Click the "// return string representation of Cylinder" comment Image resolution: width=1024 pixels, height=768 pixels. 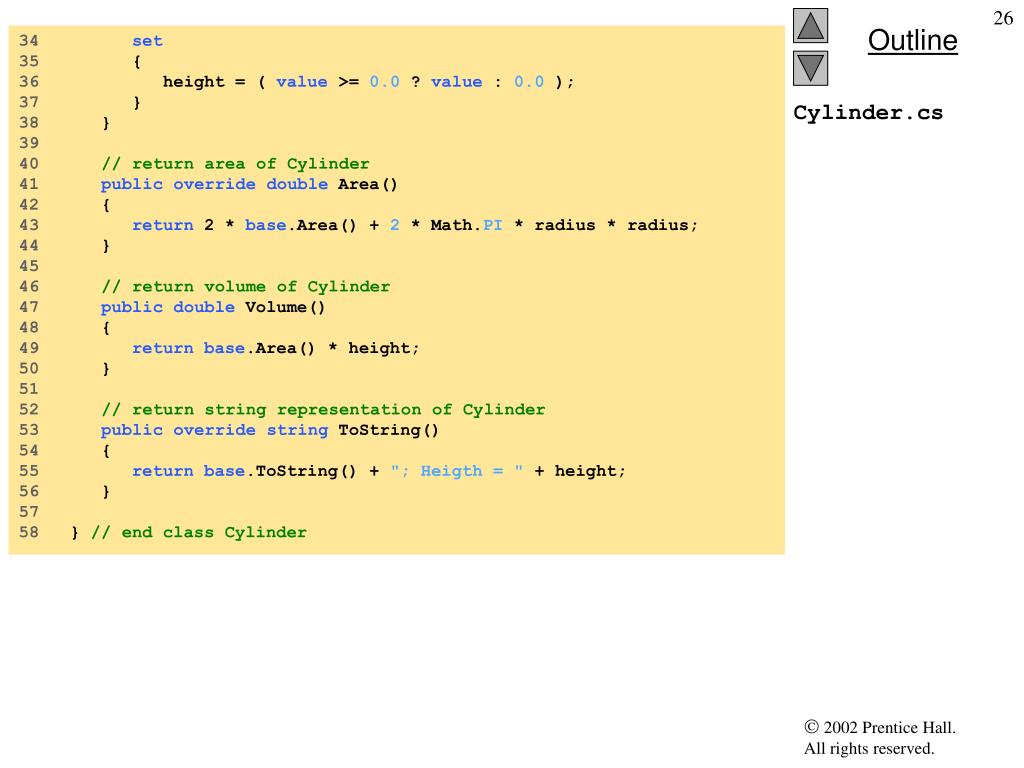(323, 409)
